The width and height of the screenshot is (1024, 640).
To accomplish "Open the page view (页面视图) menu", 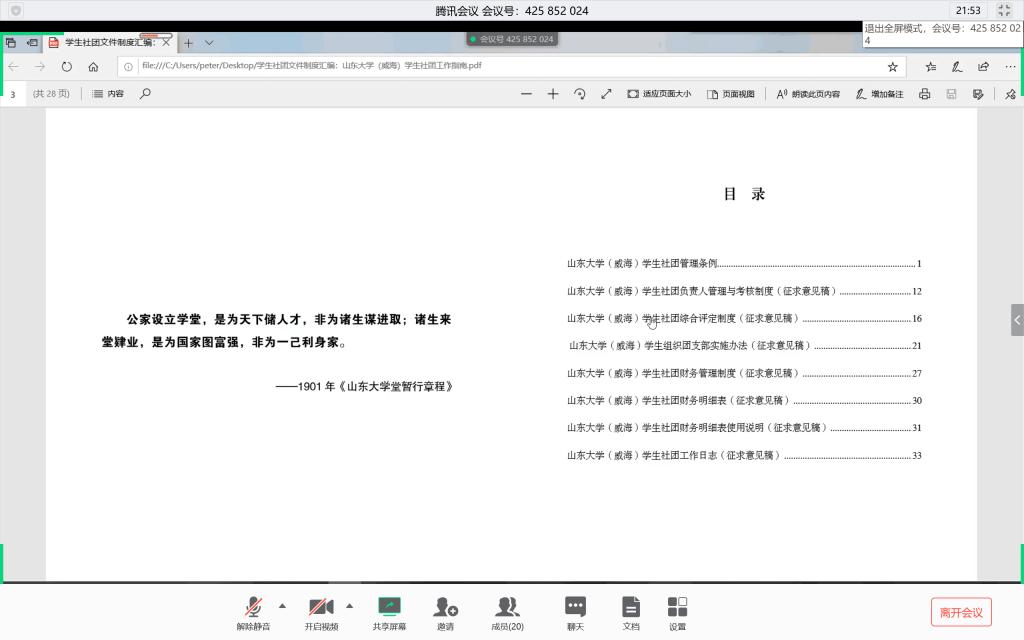I will (731, 94).
